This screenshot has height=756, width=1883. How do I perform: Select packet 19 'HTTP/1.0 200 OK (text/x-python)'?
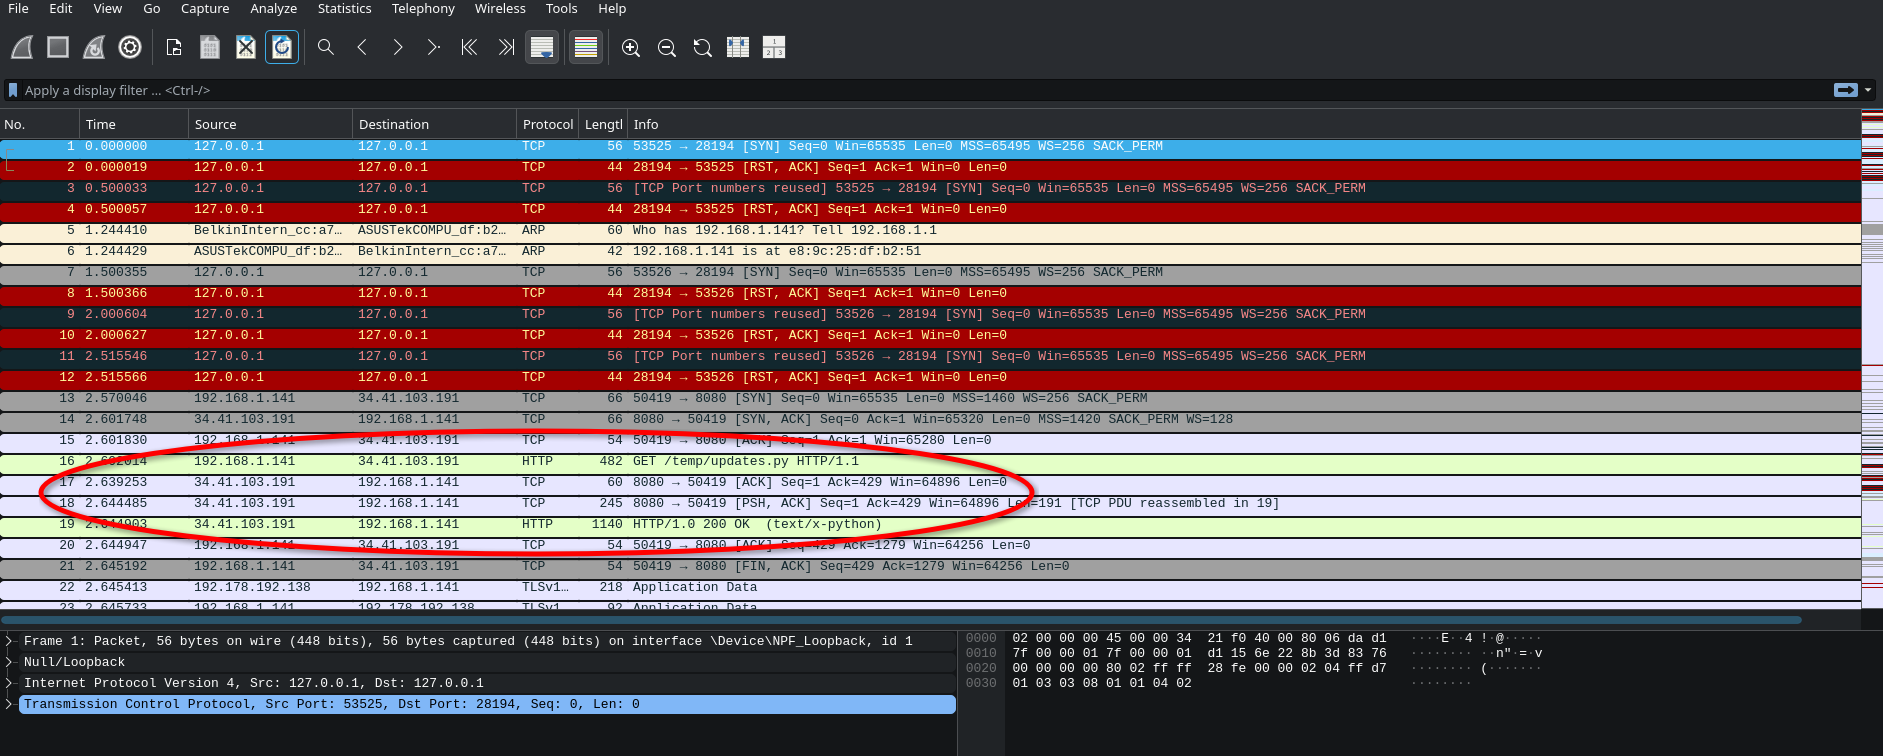tap(930, 524)
